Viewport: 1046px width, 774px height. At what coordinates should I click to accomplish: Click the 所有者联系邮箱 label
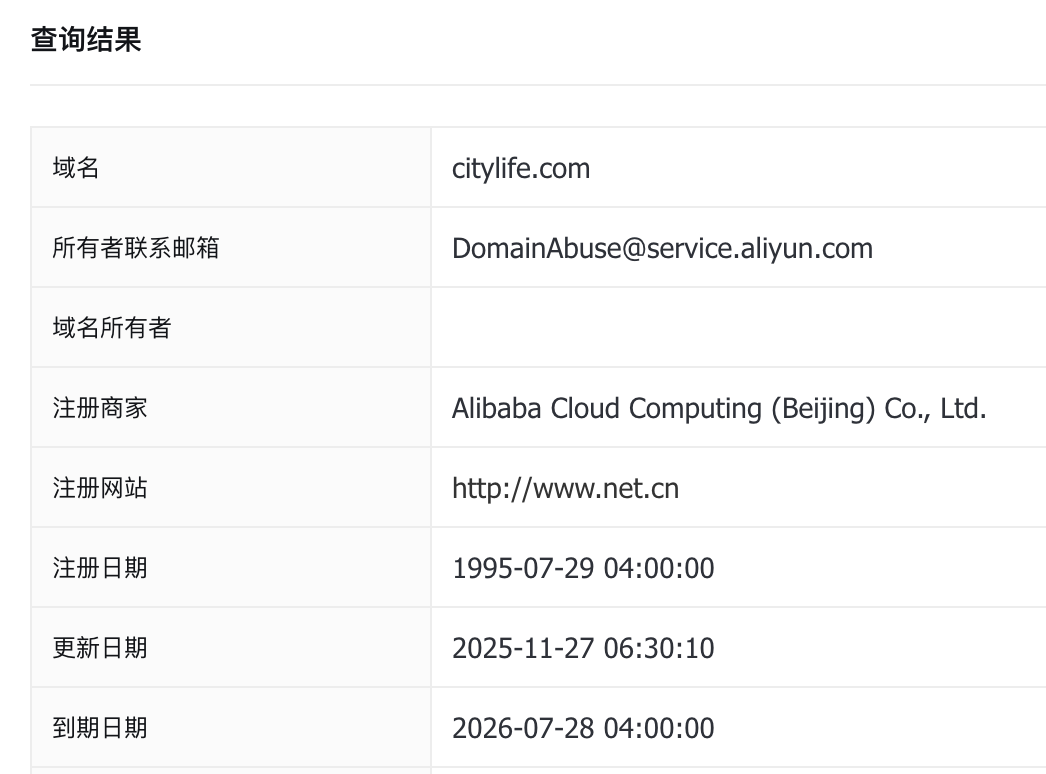point(135,248)
